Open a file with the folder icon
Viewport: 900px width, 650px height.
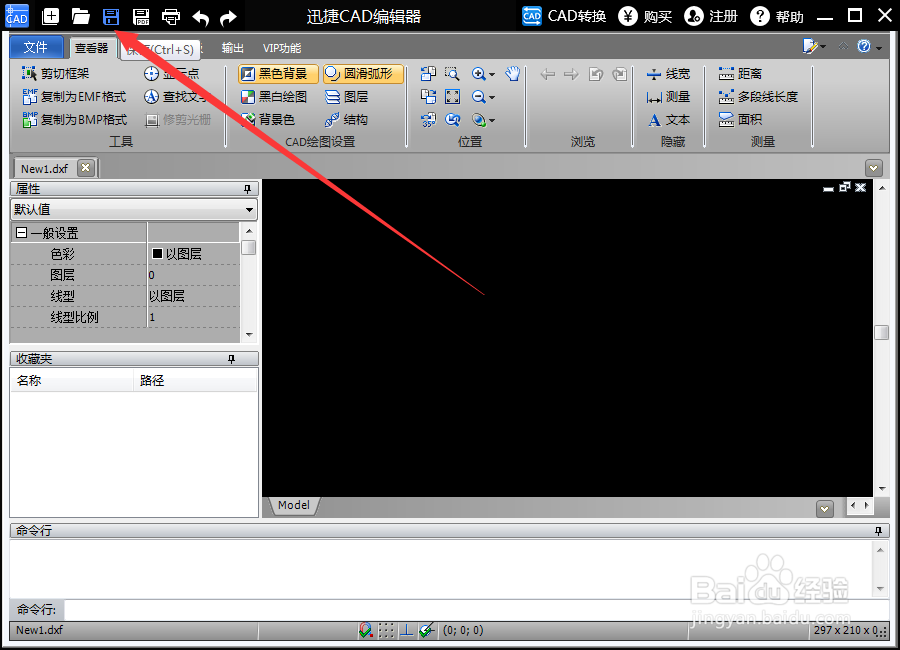coord(80,16)
